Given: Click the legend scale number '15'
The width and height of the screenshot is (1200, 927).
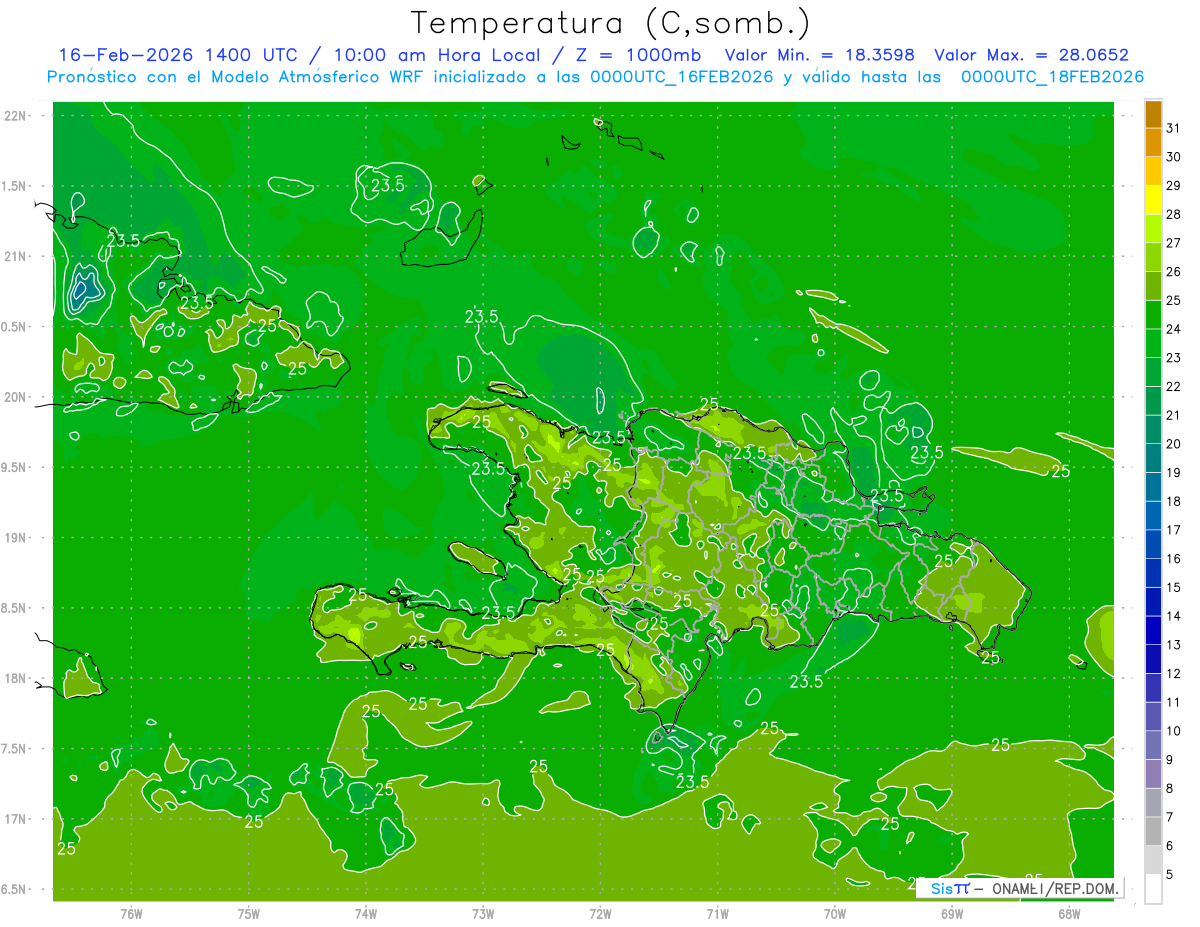Looking at the screenshot, I should click(1174, 587).
